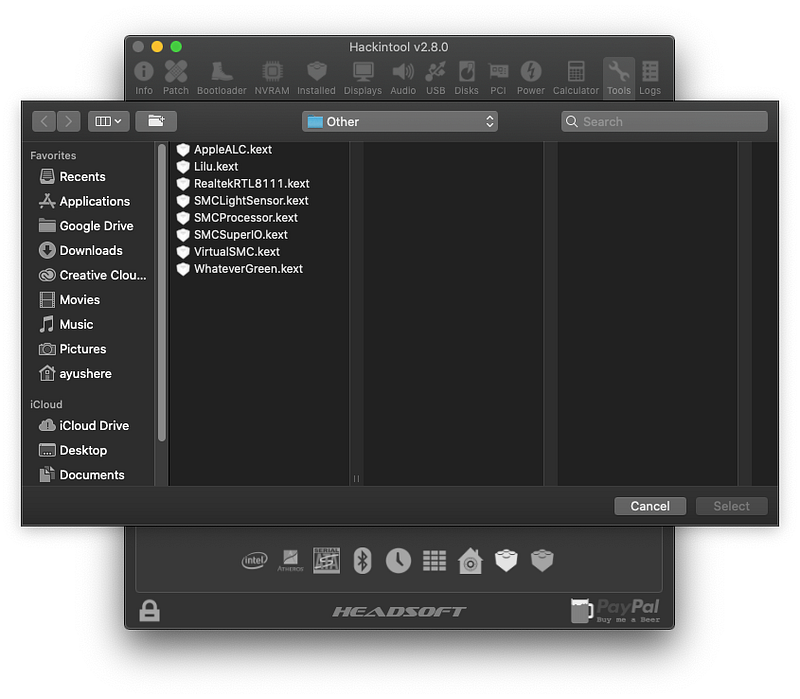Screen dimensions: 800x699
Task: Switch to the USB section
Action: click(x=435, y=78)
